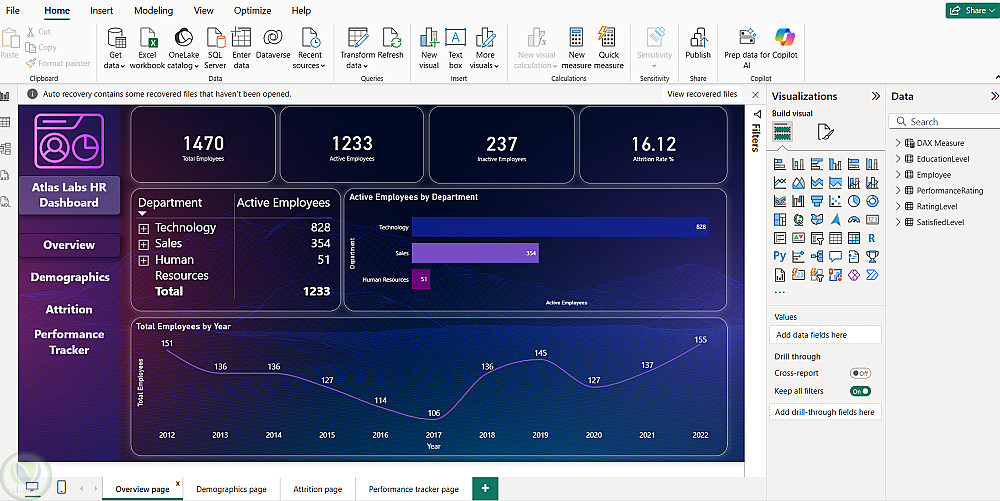The width and height of the screenshot is (1000, 501).
Task: Turn off Keep all filters toggle
Action: pos(860,391)
